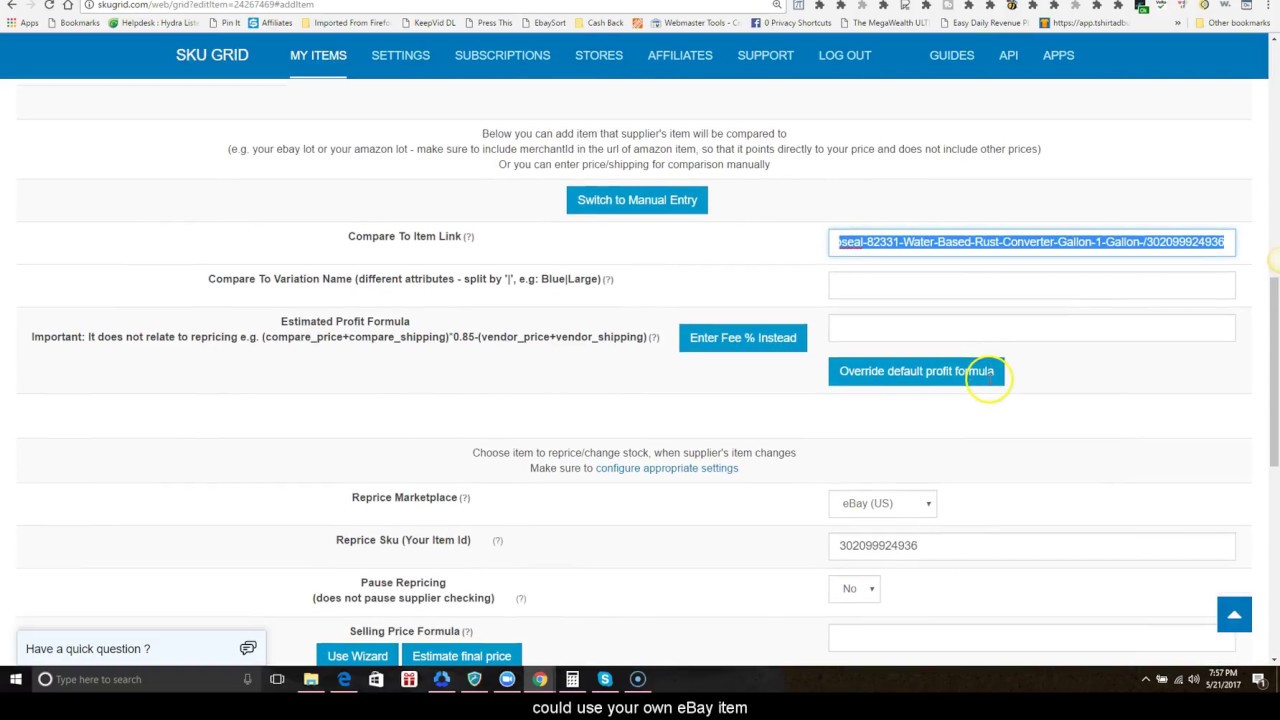Open Chrome from the taskbar

pos(540,679)
